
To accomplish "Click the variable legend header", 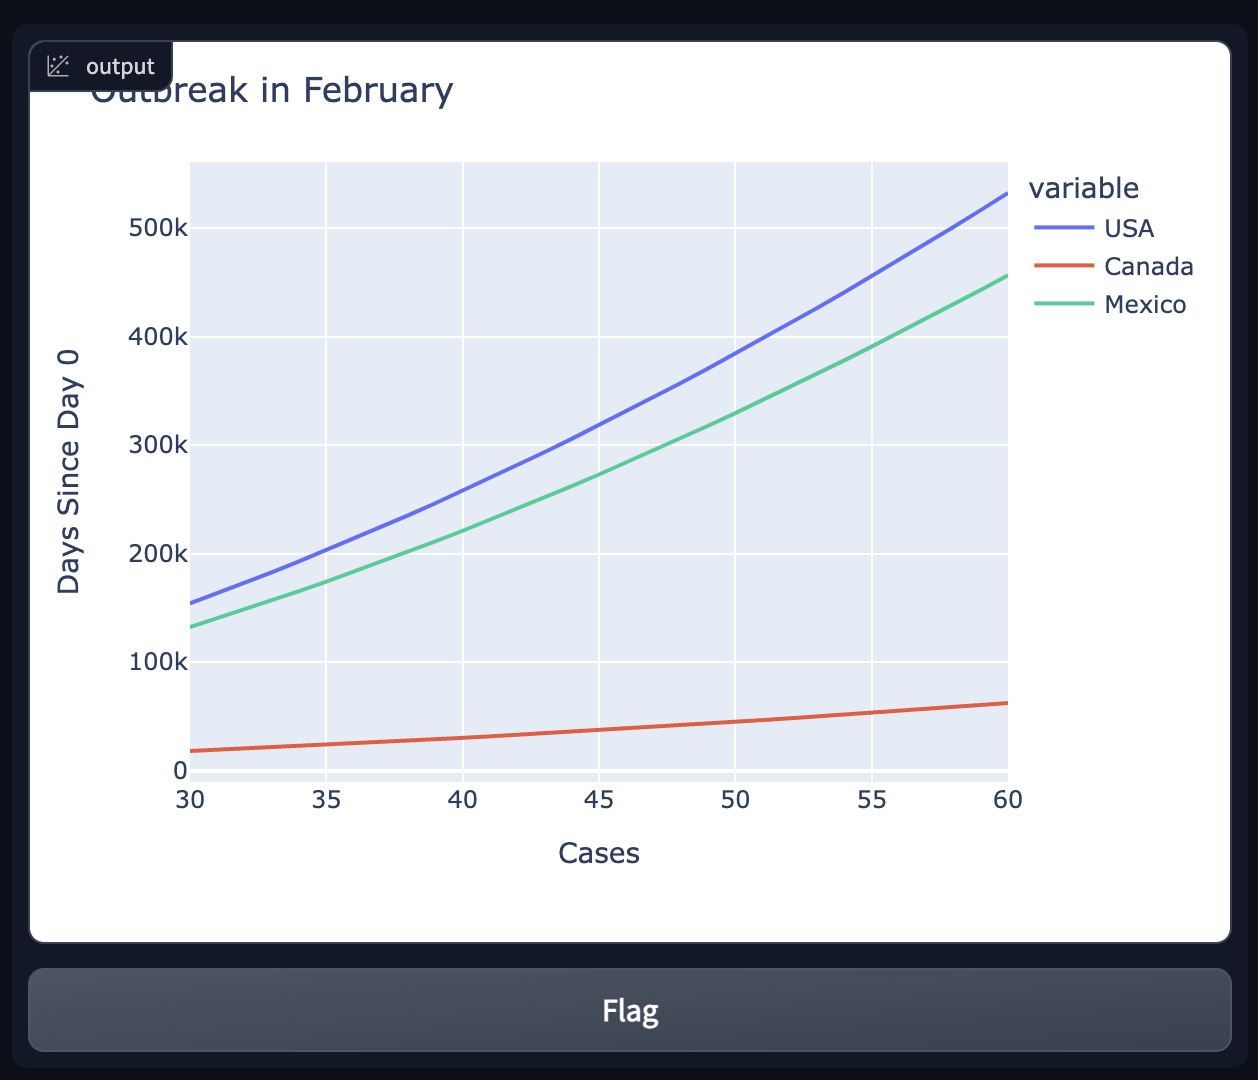I will (1083, 188).
